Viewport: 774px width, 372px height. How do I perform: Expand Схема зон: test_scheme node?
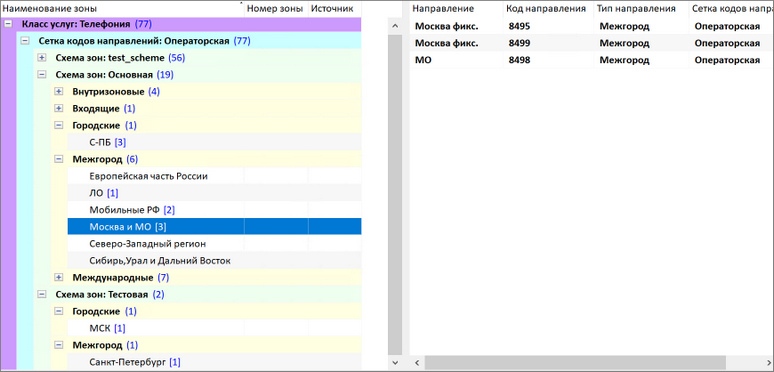[x=42, y=58]
